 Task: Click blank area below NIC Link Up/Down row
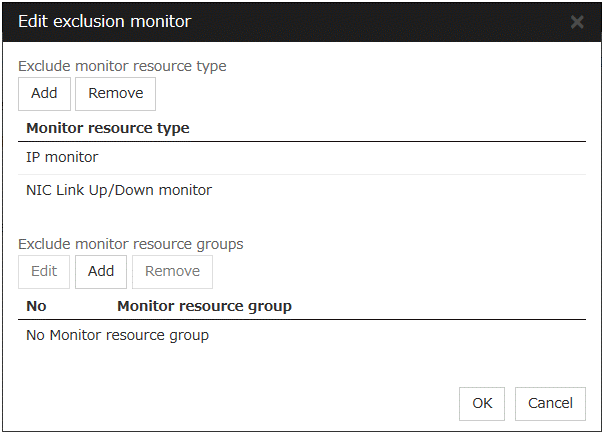300,218
